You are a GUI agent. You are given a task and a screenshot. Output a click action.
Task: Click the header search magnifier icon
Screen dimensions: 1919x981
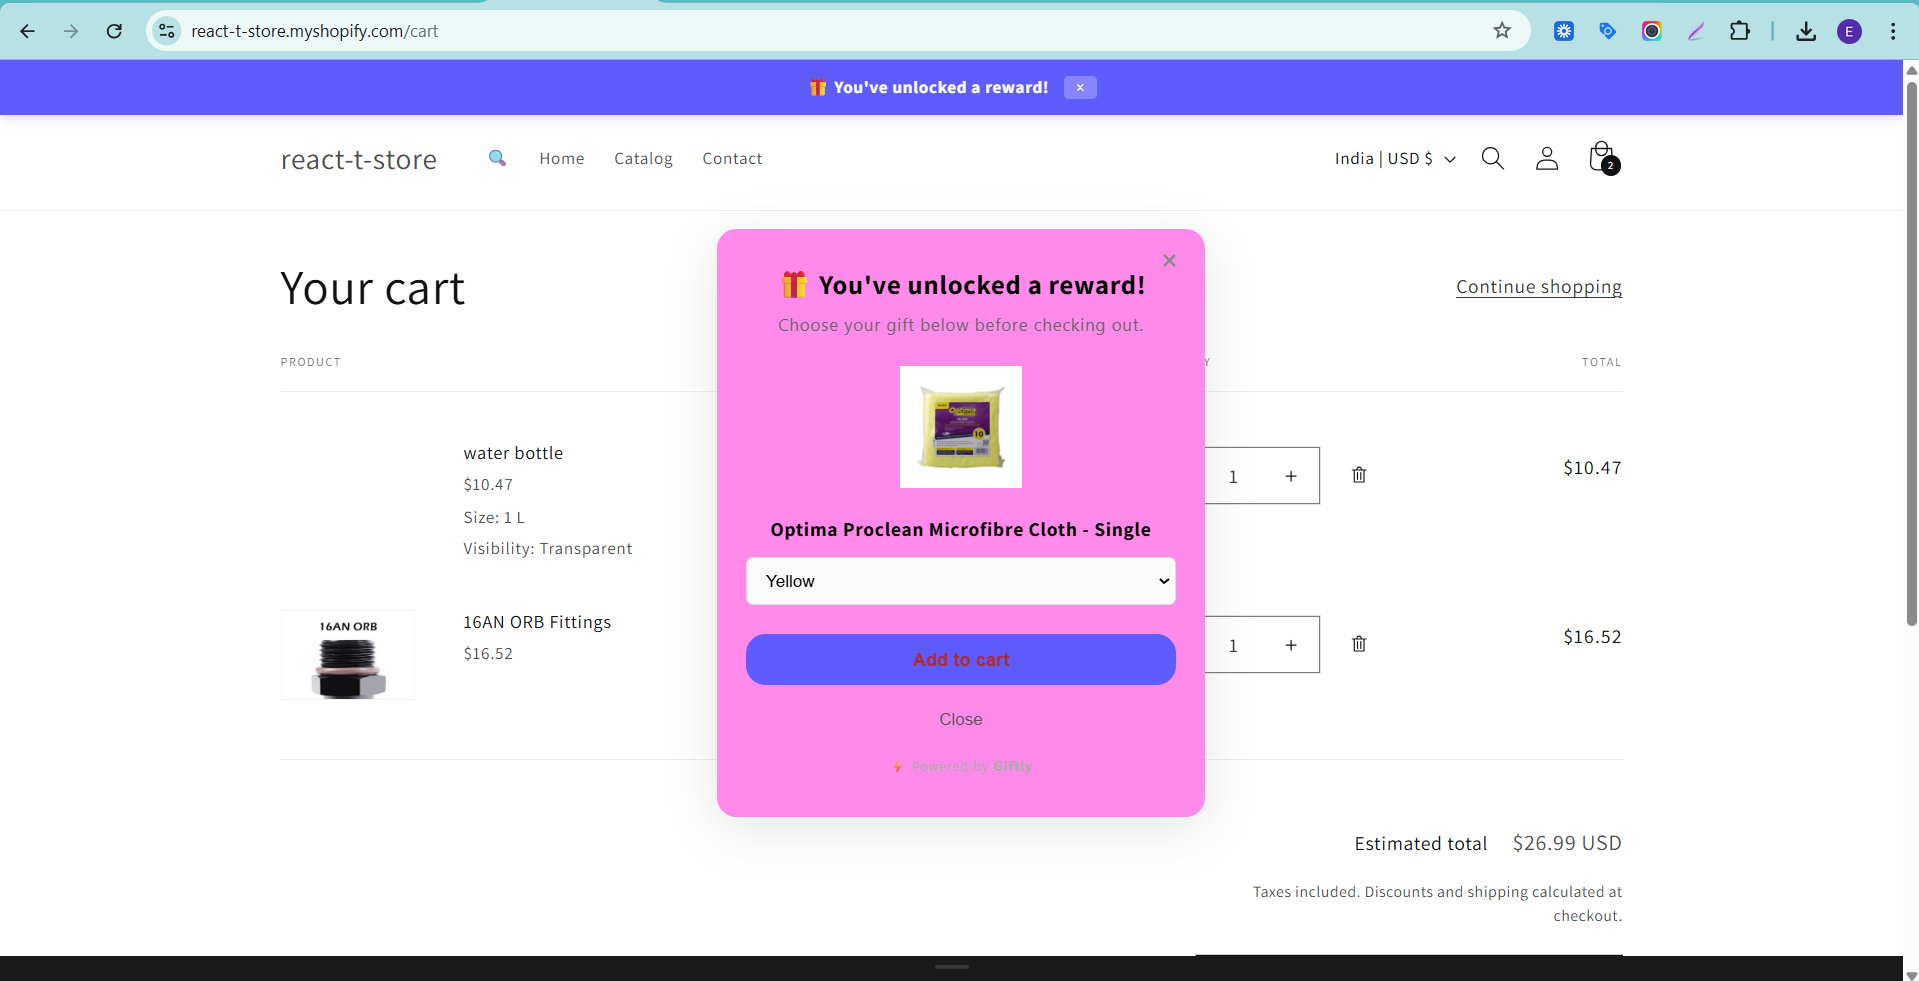click(1492, 158)
